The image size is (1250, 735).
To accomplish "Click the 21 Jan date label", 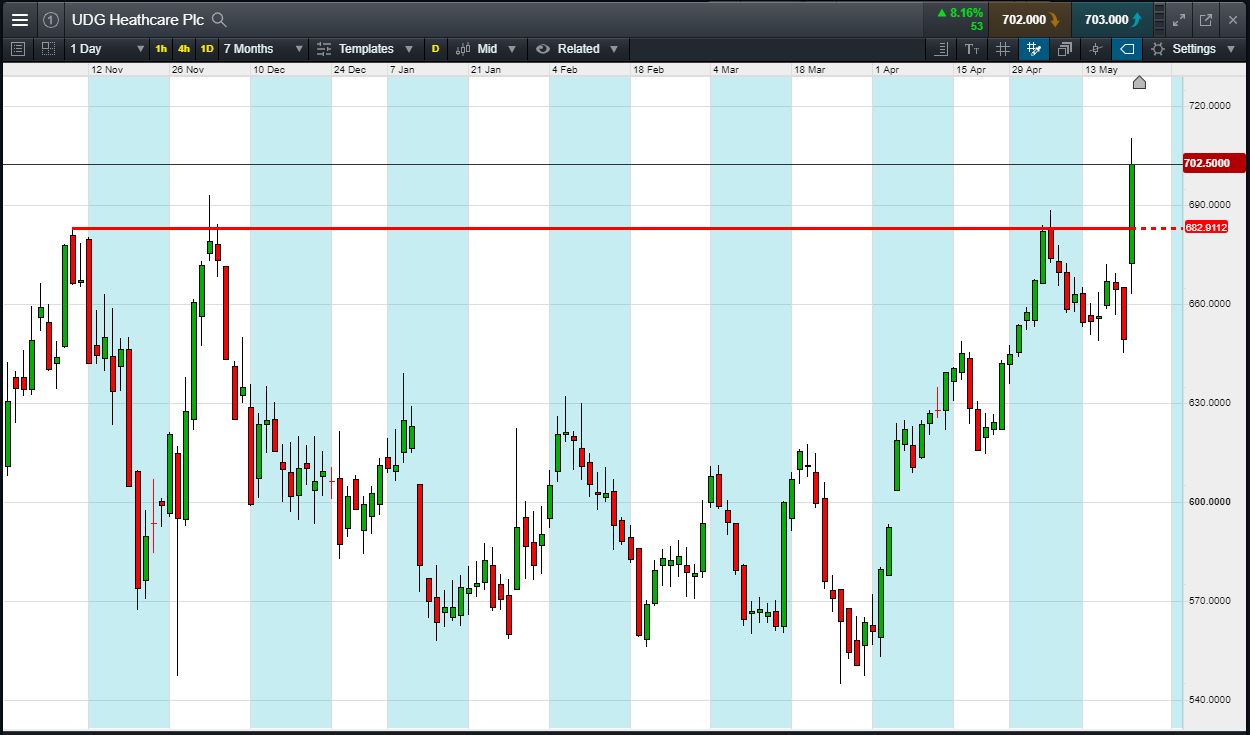I will pos(486,70).
